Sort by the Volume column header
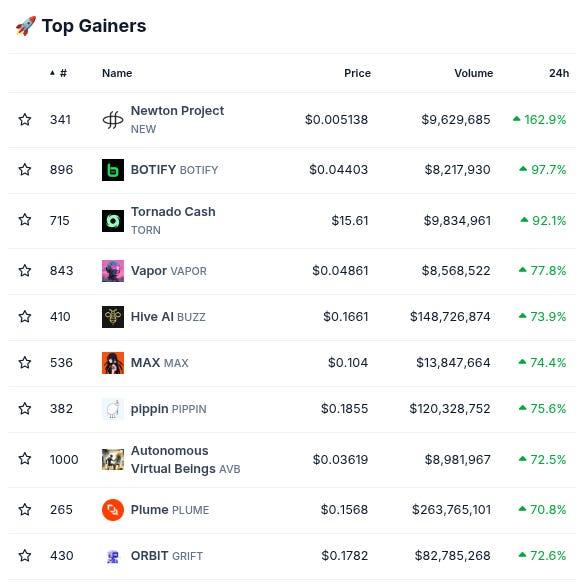The image size is (580, 583). [474, 73]
